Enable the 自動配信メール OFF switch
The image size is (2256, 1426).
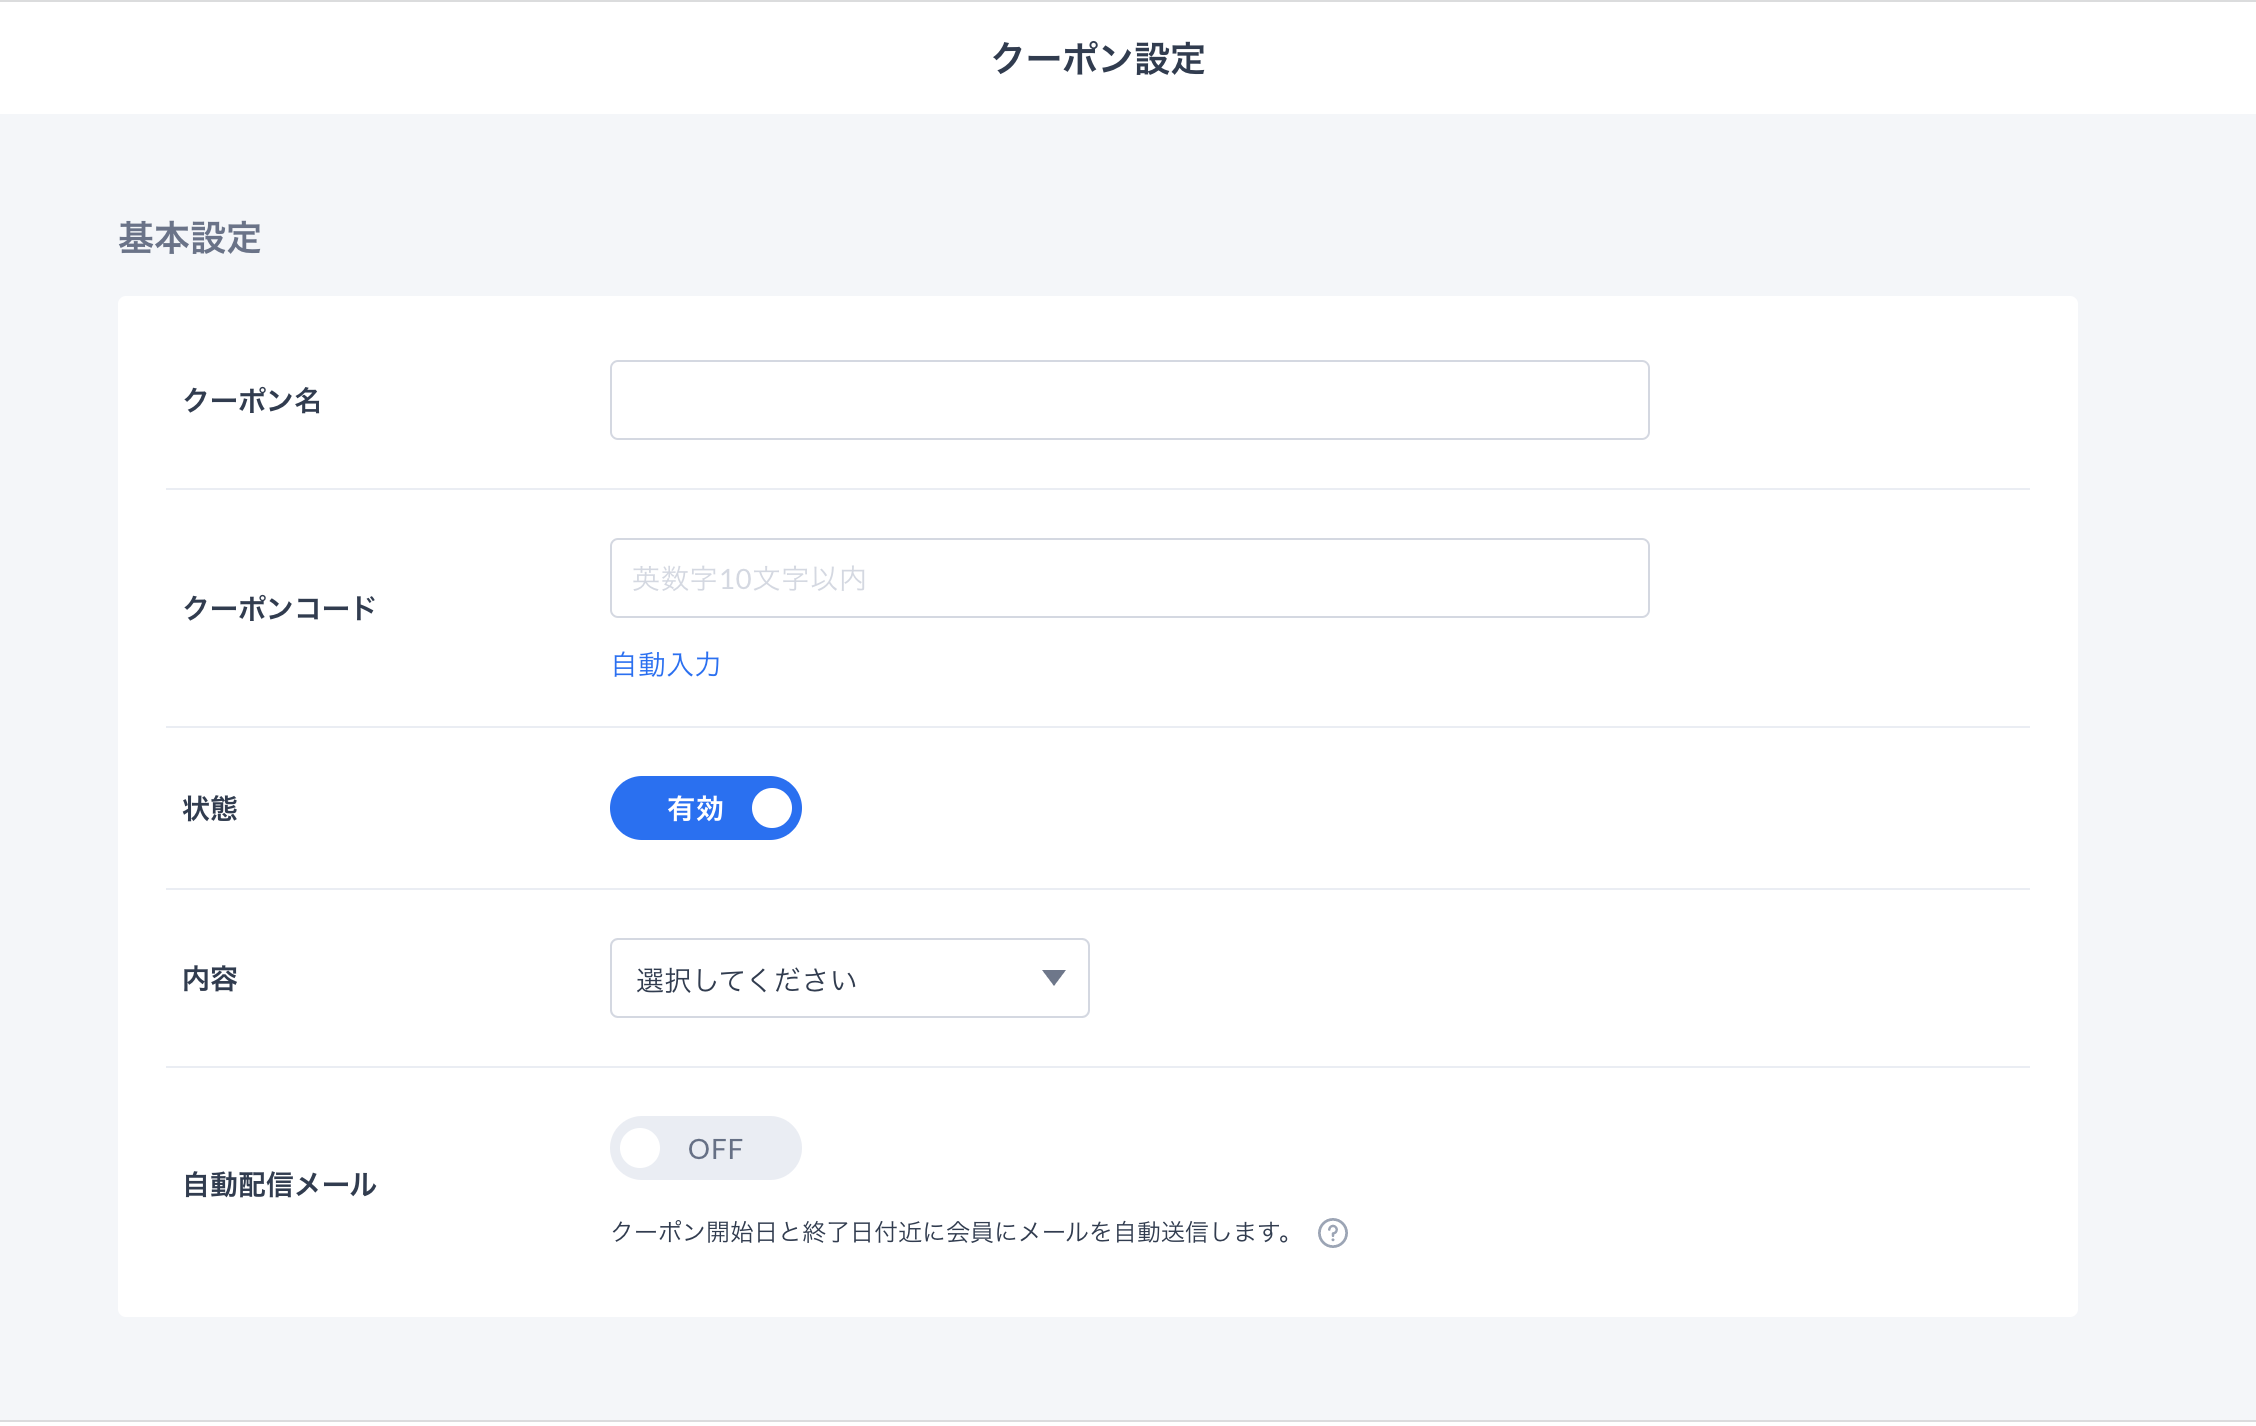tap(705, 1148)
